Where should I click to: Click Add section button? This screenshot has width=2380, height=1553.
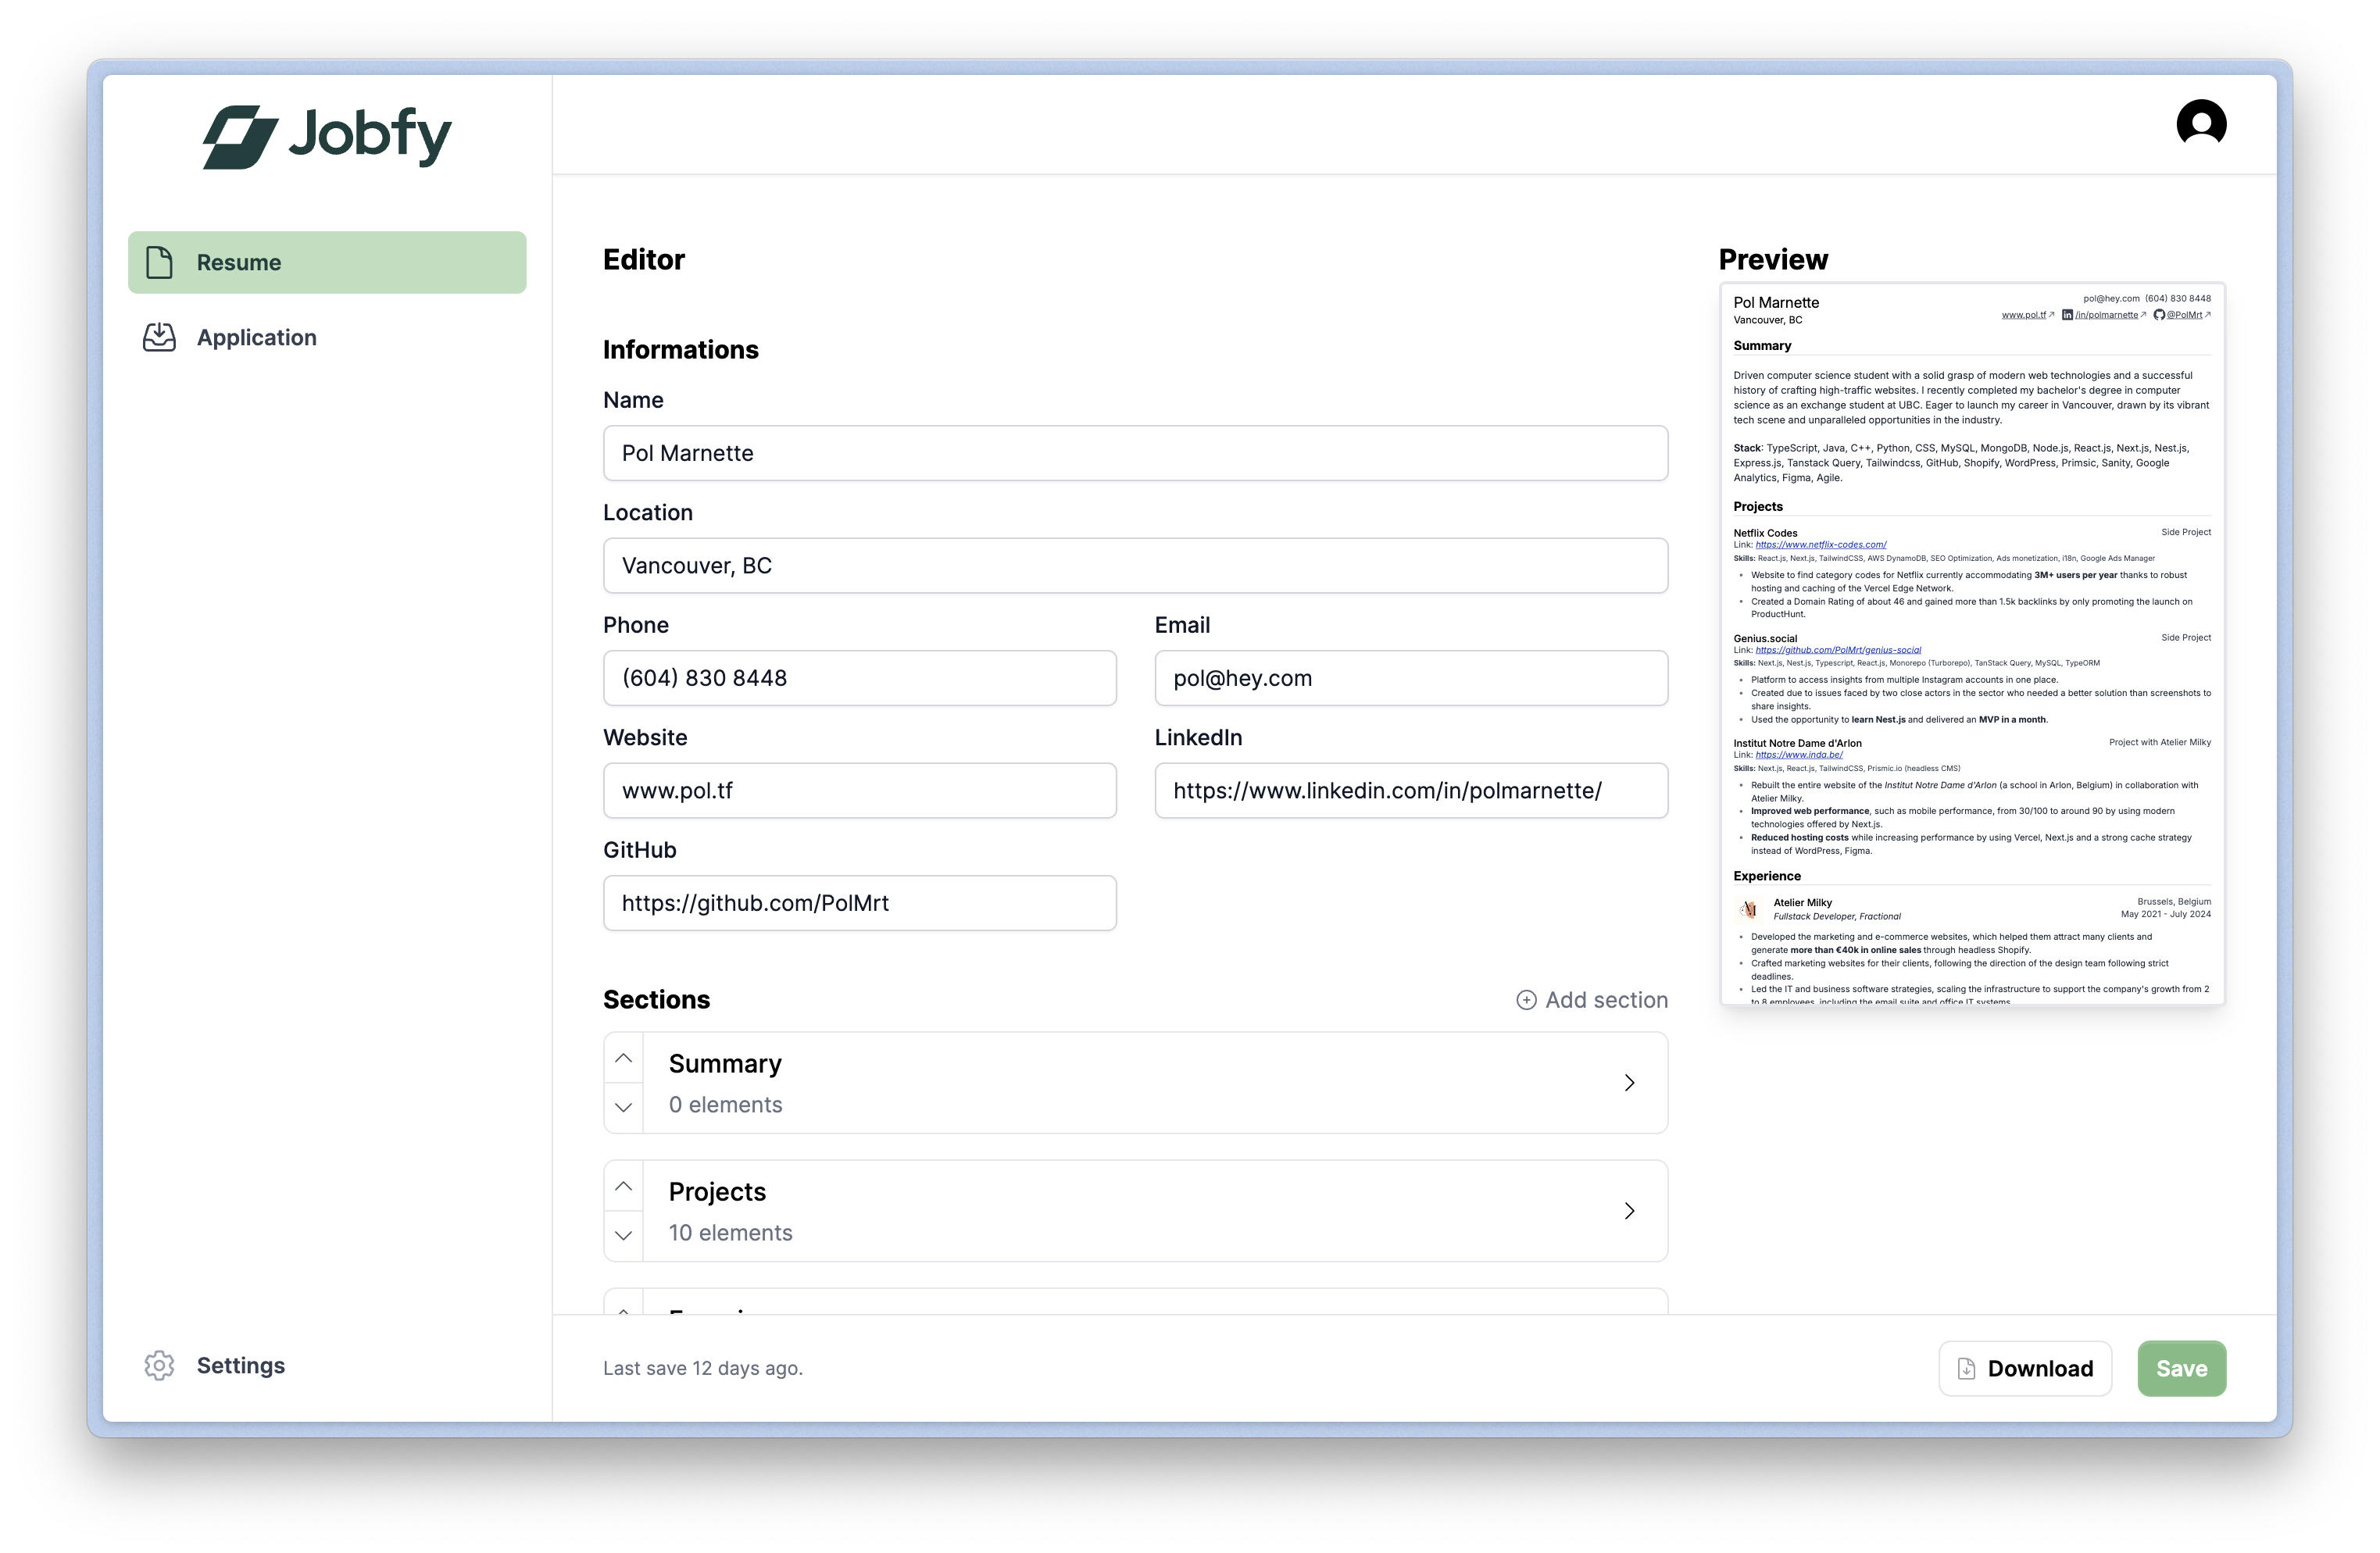click(1592, 1000)
